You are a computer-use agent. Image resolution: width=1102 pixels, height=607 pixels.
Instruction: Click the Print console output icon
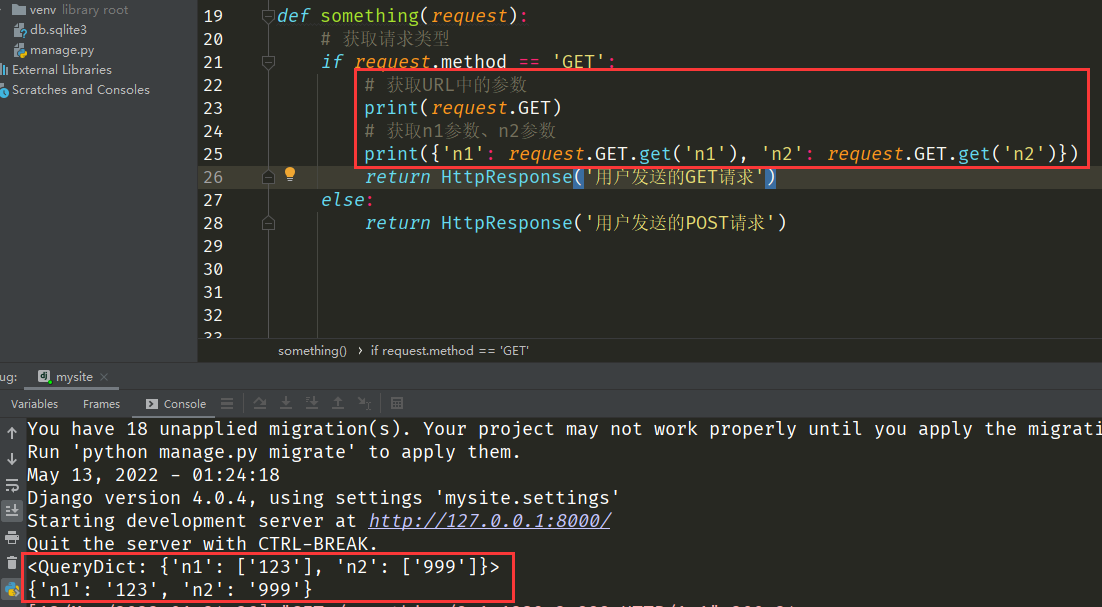[x=12, y=537]
